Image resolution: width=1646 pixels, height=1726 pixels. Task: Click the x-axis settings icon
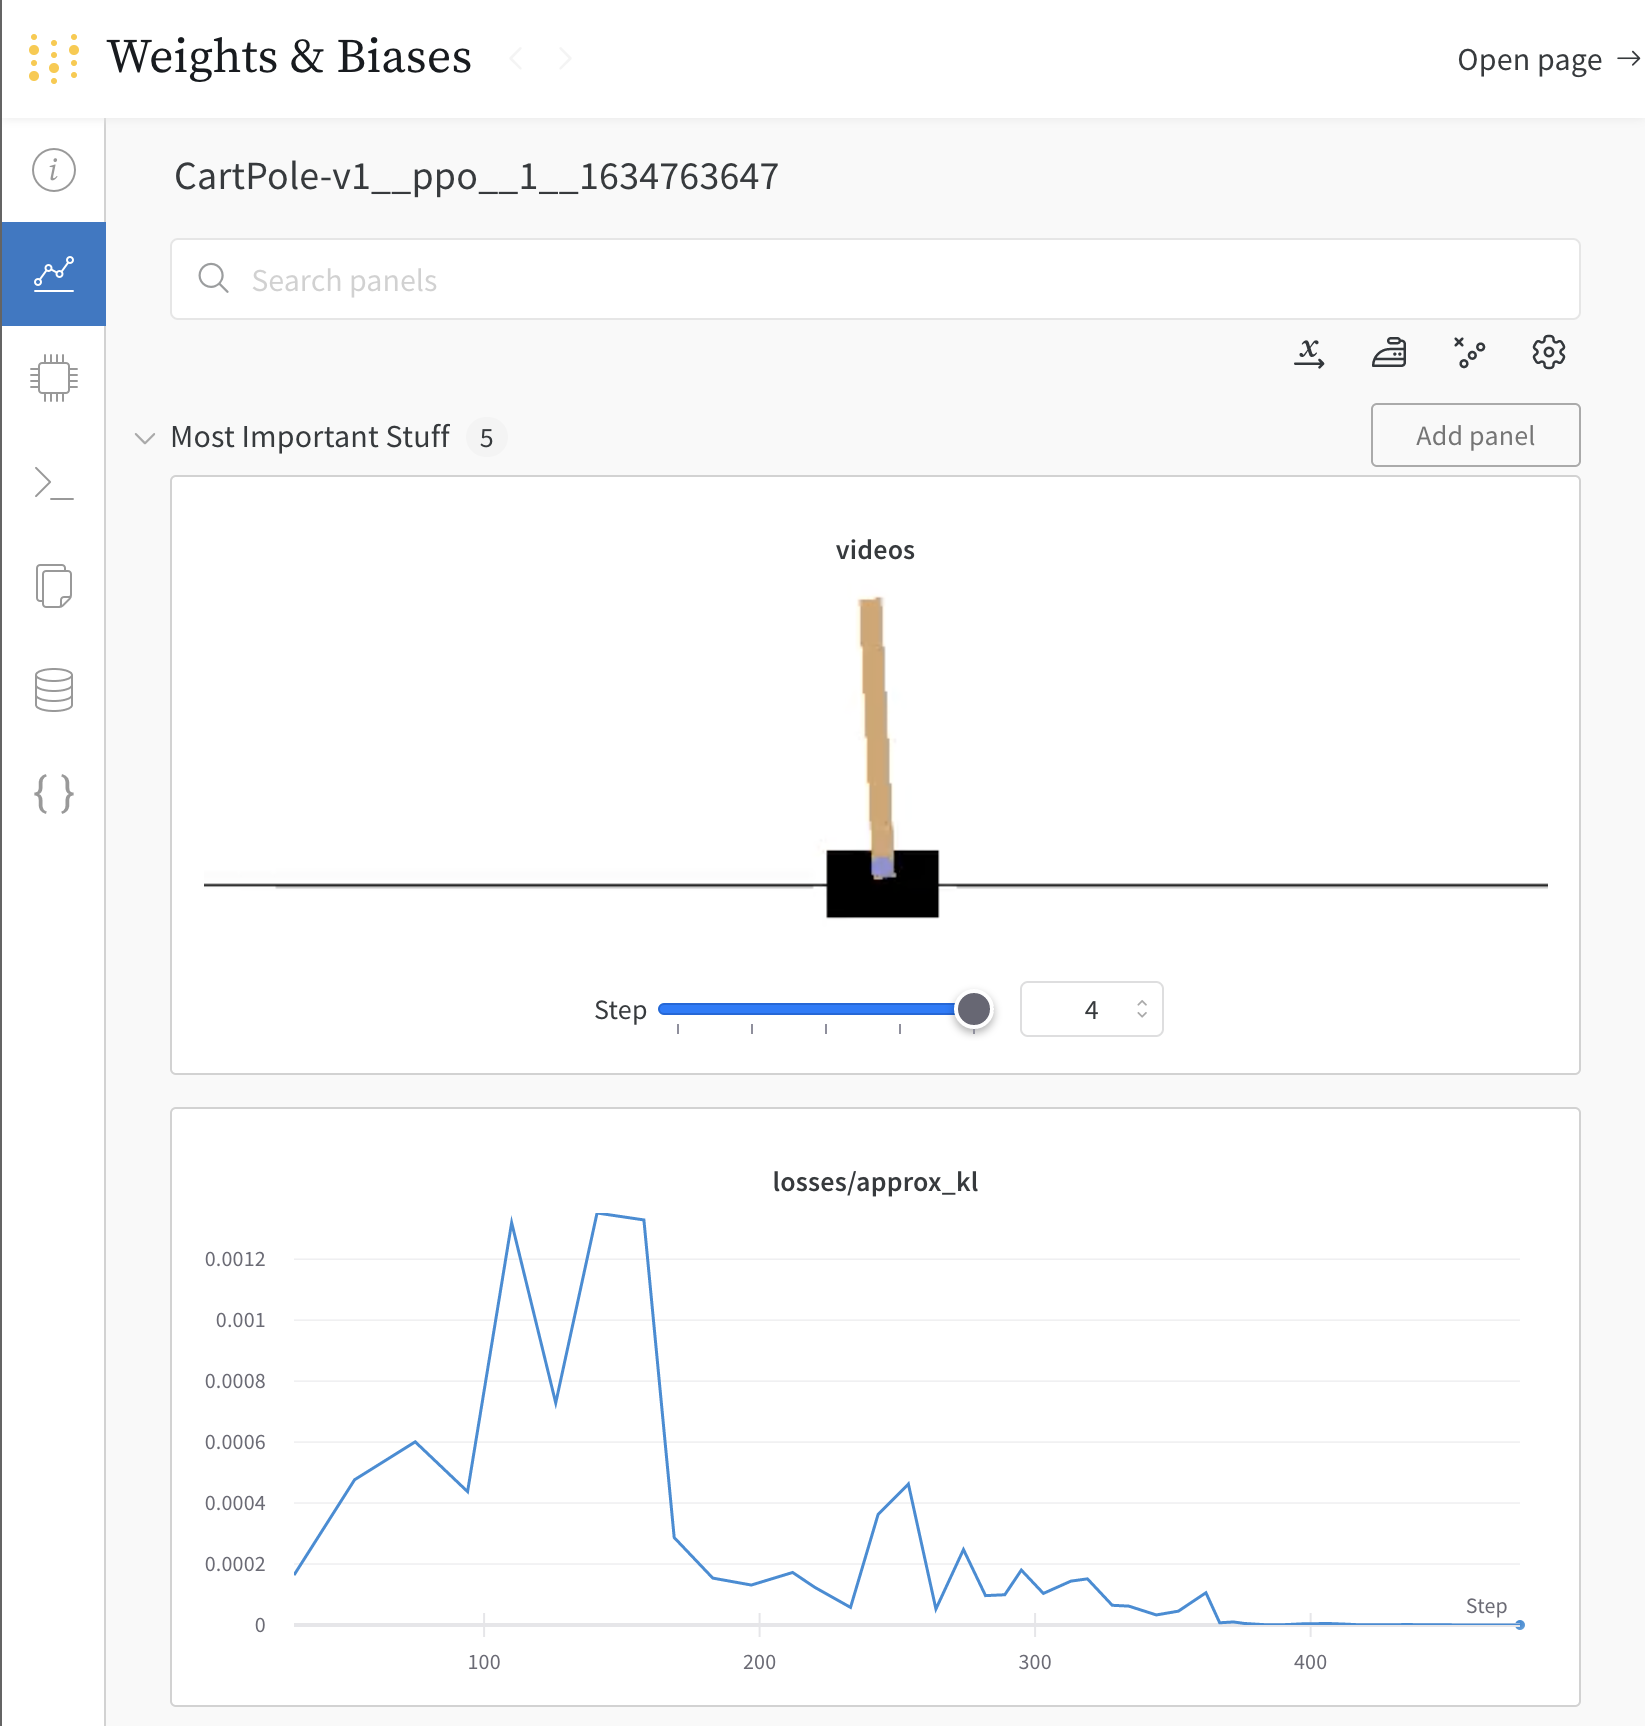(x=1309, y=352)
